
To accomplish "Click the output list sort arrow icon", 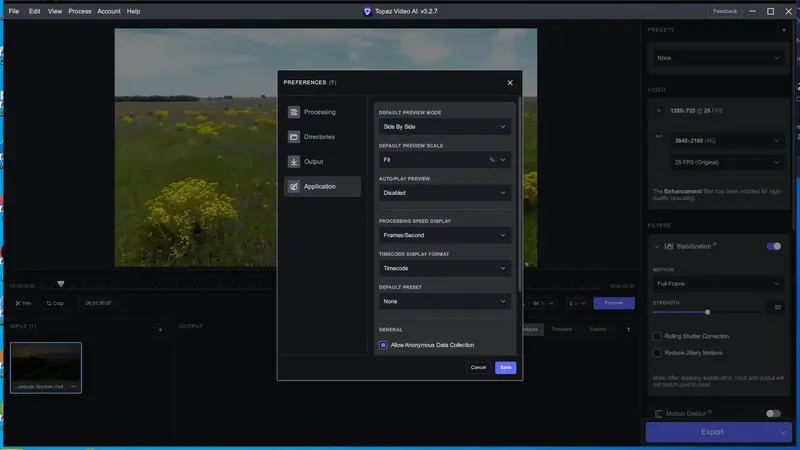I will click(629, 330).
